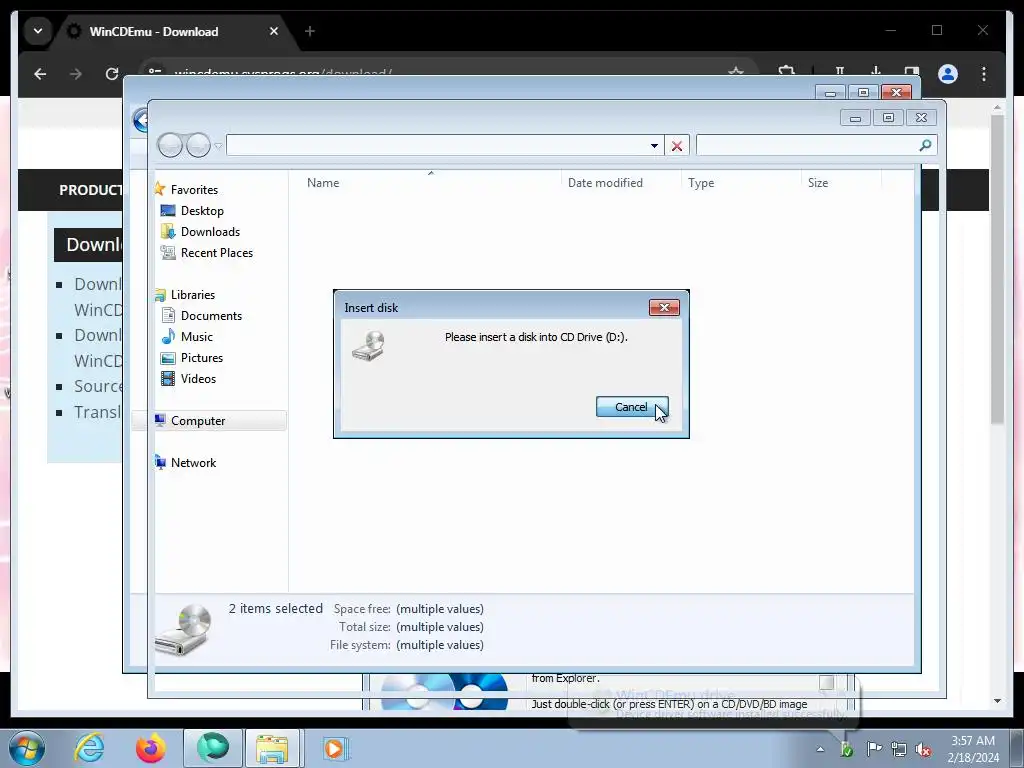Open the recent pages dropdown in Explorer

pos(218,146)
